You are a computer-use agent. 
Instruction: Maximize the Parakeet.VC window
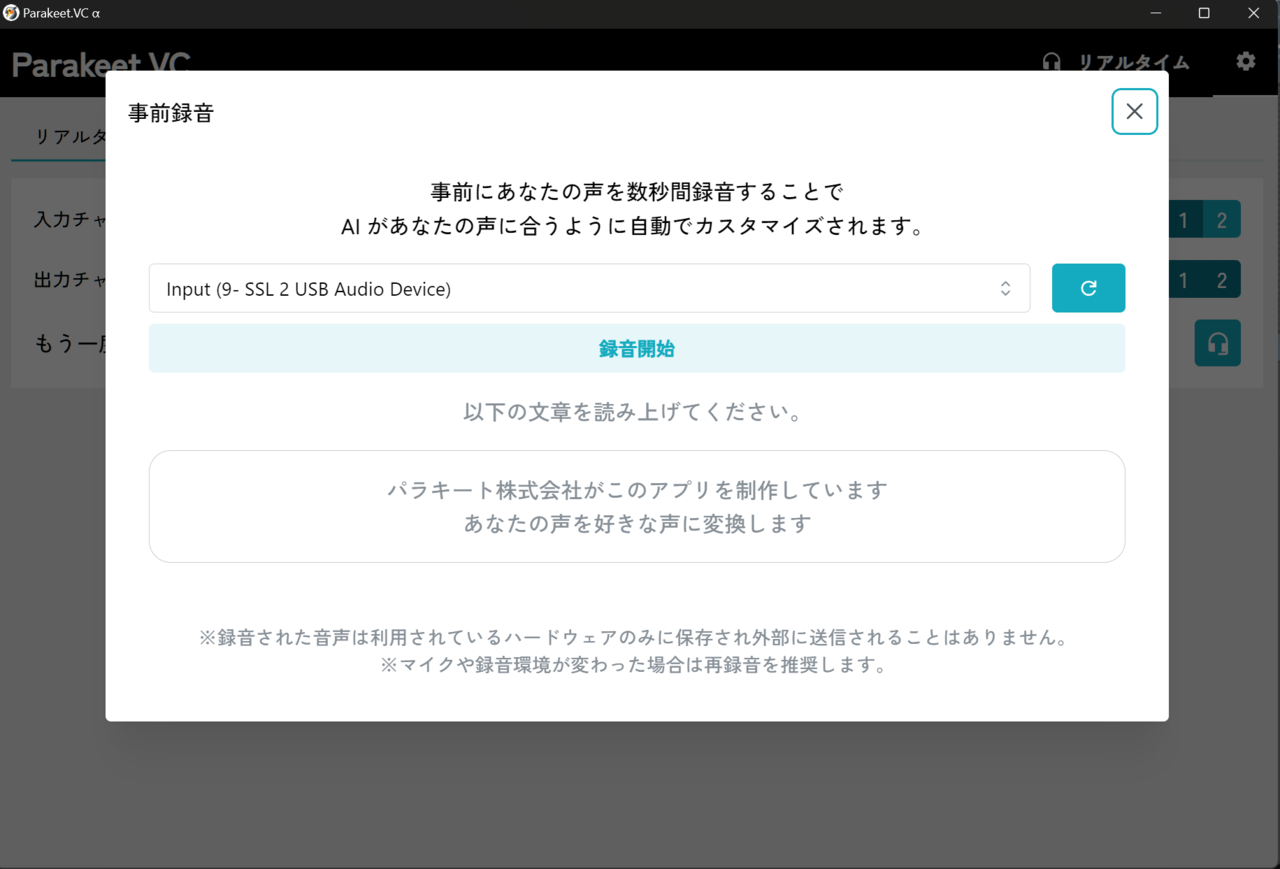coord(1204,13)
